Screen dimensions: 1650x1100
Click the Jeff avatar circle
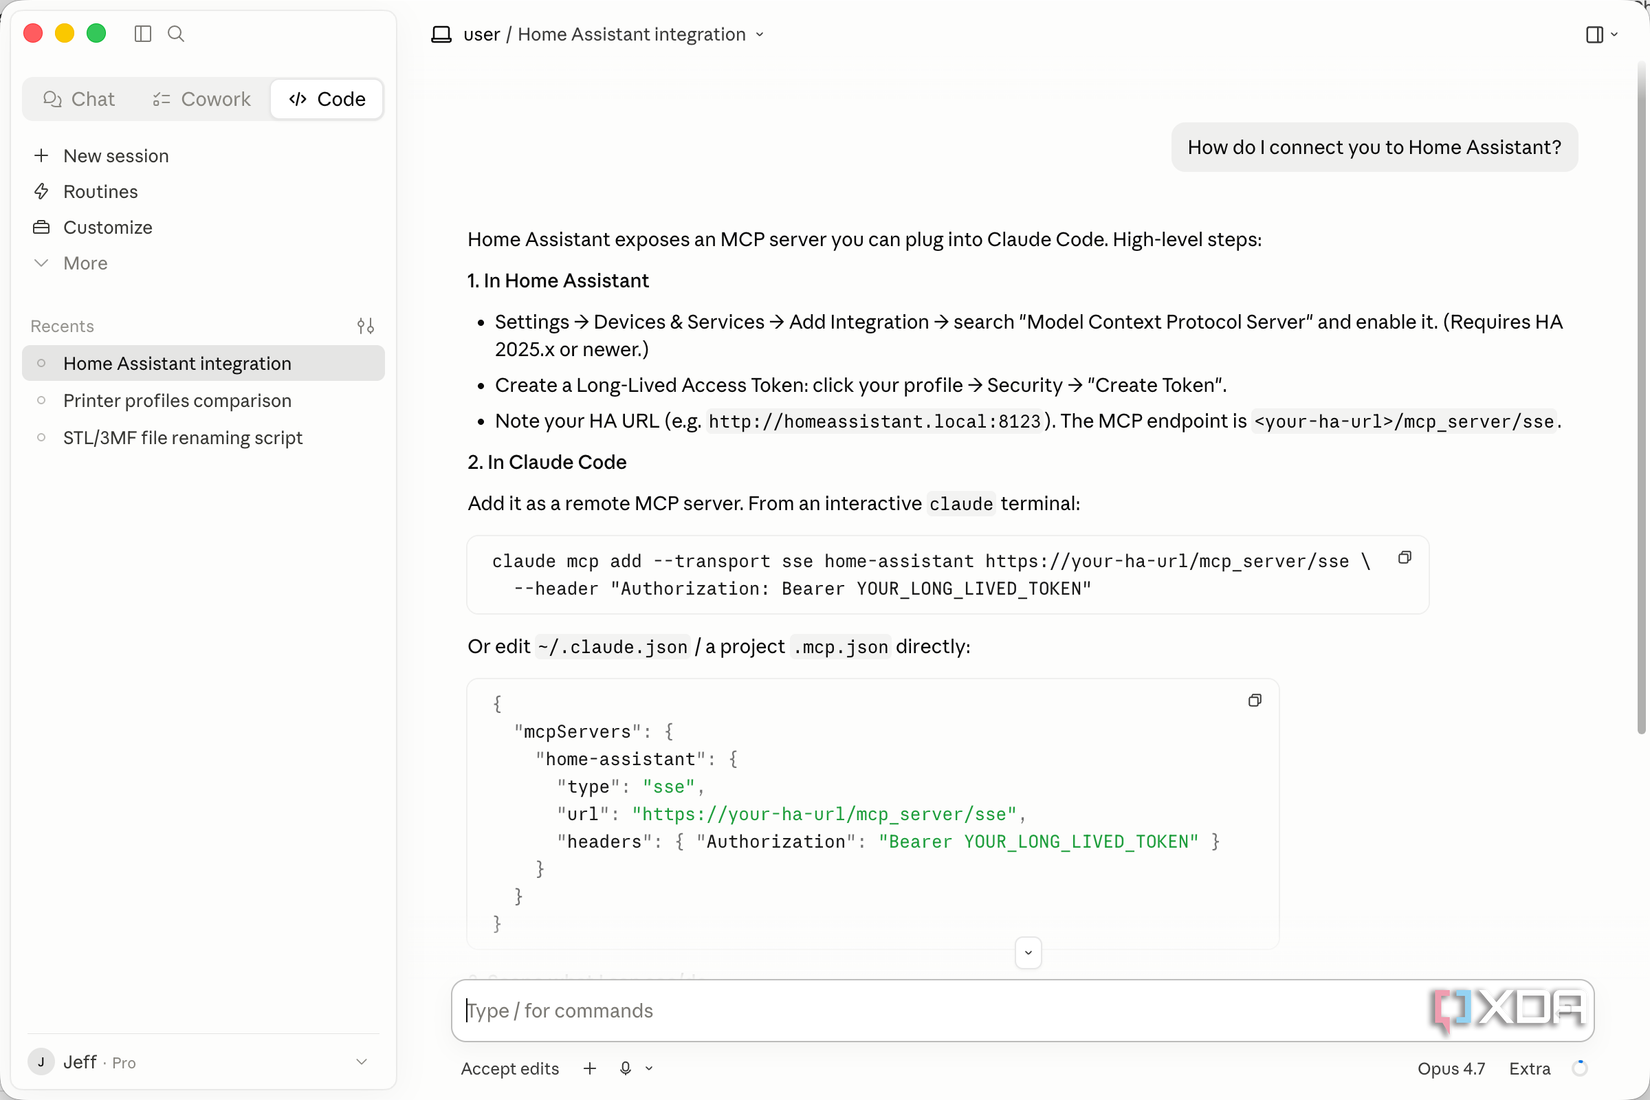click(x=41, y=1062)
